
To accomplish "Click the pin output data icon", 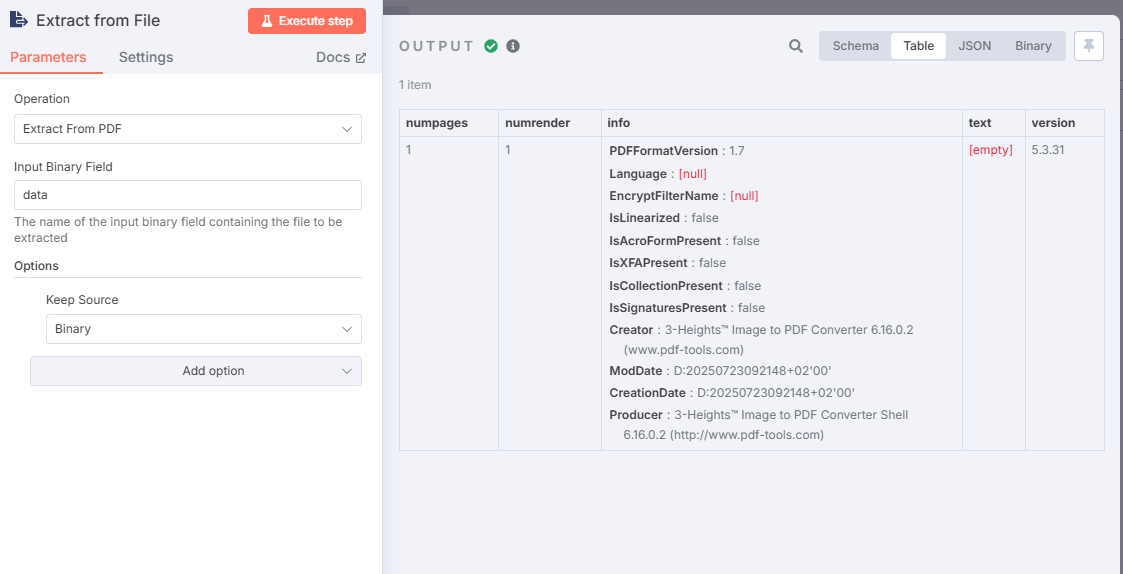I will 1089,46.
